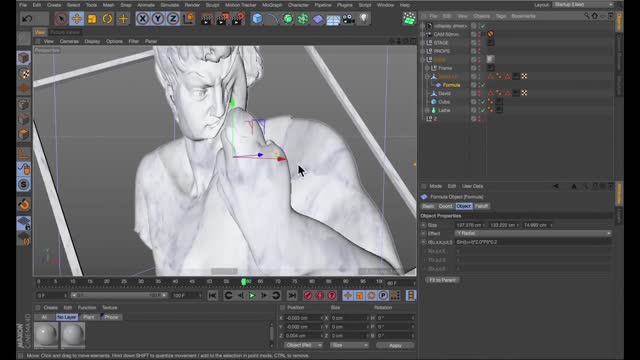
Task: Switch to Coord. tab in attributes
Action: pos(445,206)
